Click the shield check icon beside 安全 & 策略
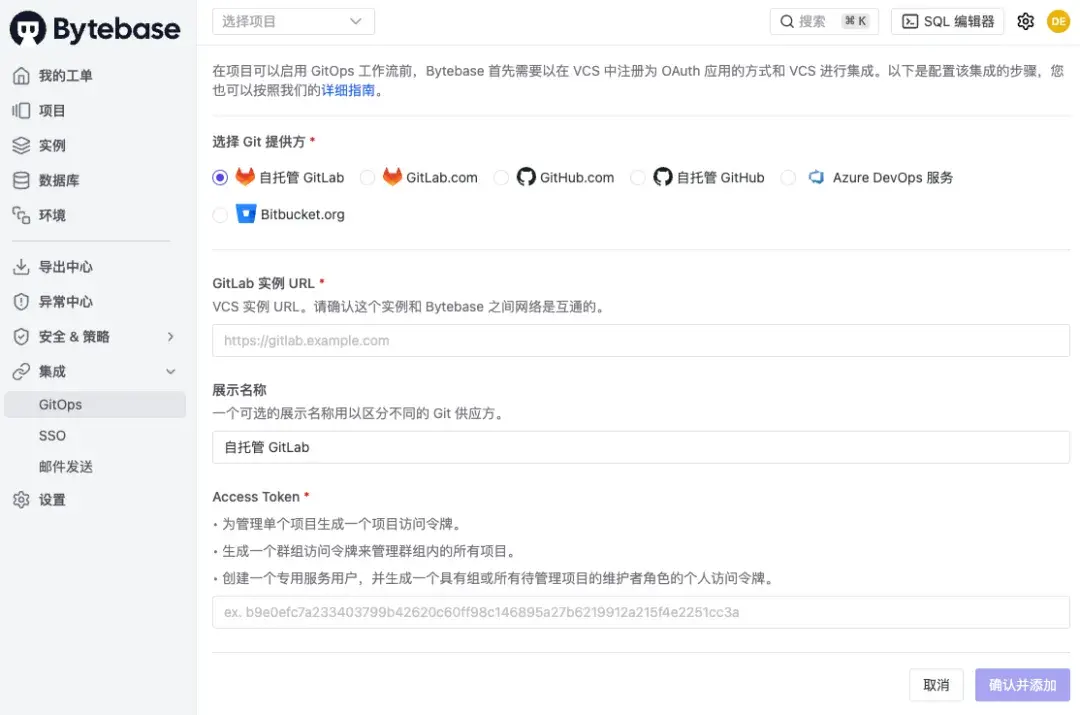The width and height of the screenshot is (1080, 715). [x=21, y=337]
